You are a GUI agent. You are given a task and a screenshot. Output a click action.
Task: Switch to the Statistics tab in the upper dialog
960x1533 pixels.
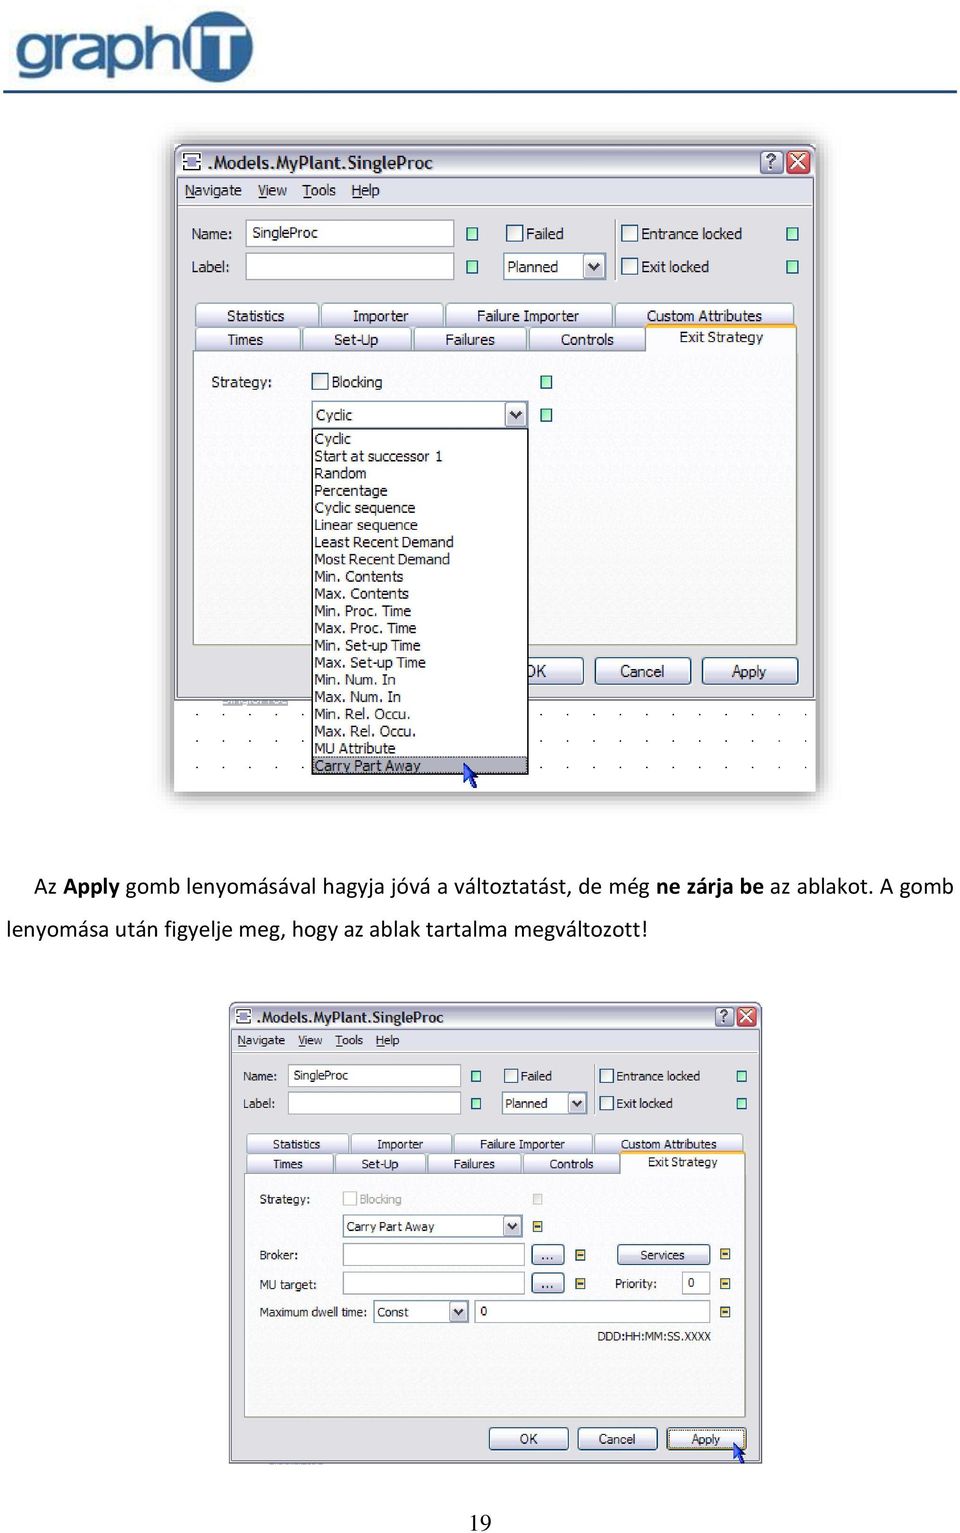point(256,316)
